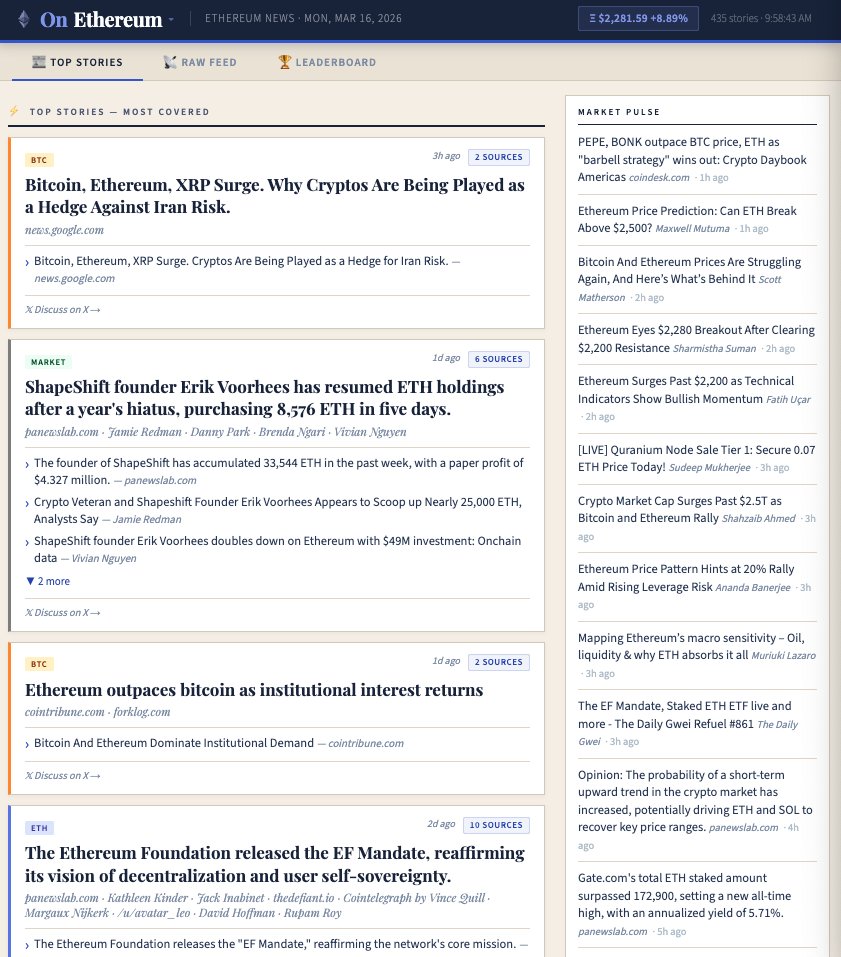Click the 2 Sources badge on Iran Risk story
841x957 pixels.
coord(499,157)
